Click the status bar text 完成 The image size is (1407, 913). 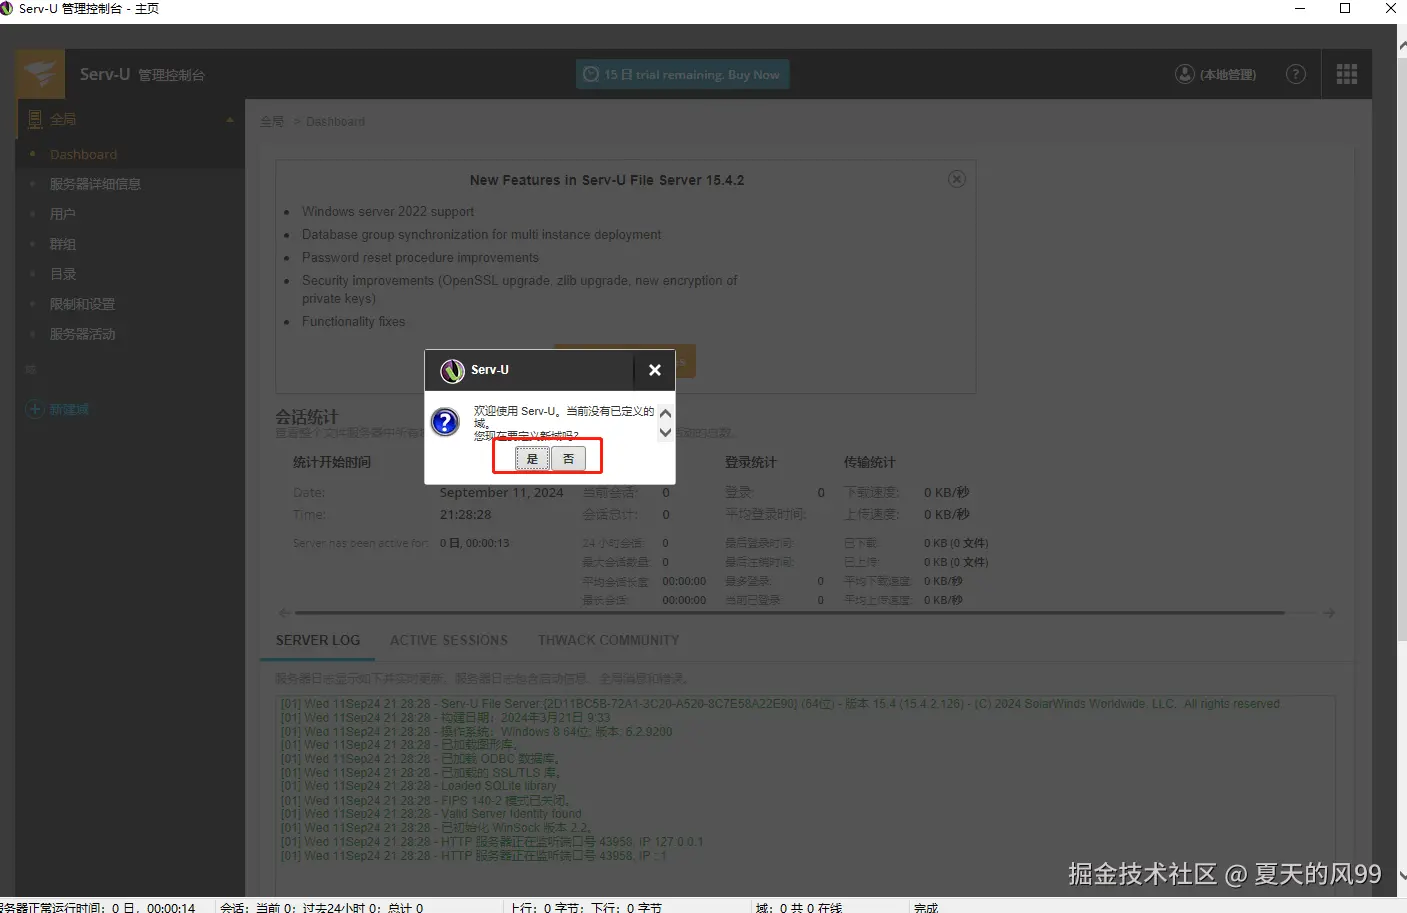coord(926,907)
